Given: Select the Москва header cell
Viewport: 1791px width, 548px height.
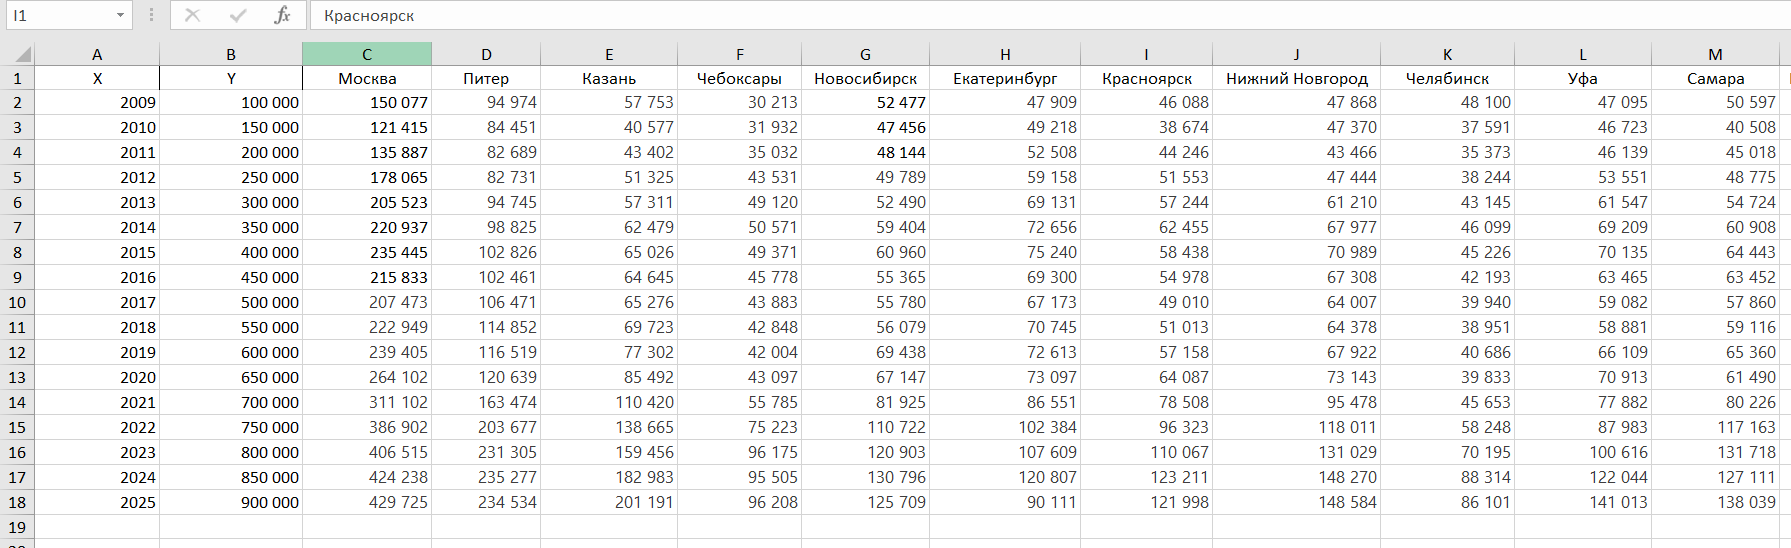Looking at the screenshot, I should pyautogui.click(x=367, y=78).
